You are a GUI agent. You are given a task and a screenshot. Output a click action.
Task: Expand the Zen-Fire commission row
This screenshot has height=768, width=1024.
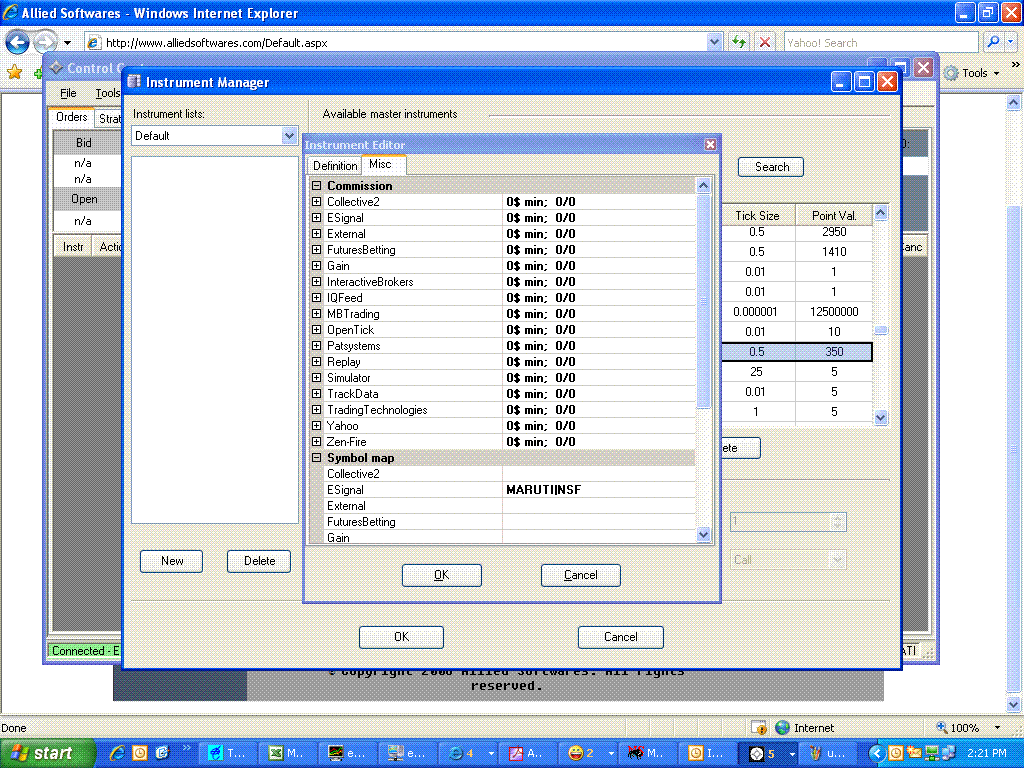317,441
